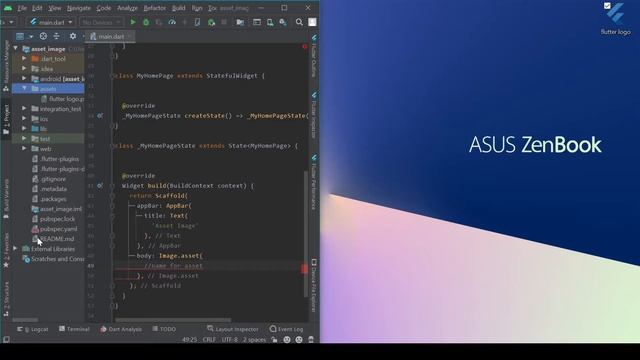Open the Event Log
This screenshot has height=360, width=640.
click(x=287, y=329)
